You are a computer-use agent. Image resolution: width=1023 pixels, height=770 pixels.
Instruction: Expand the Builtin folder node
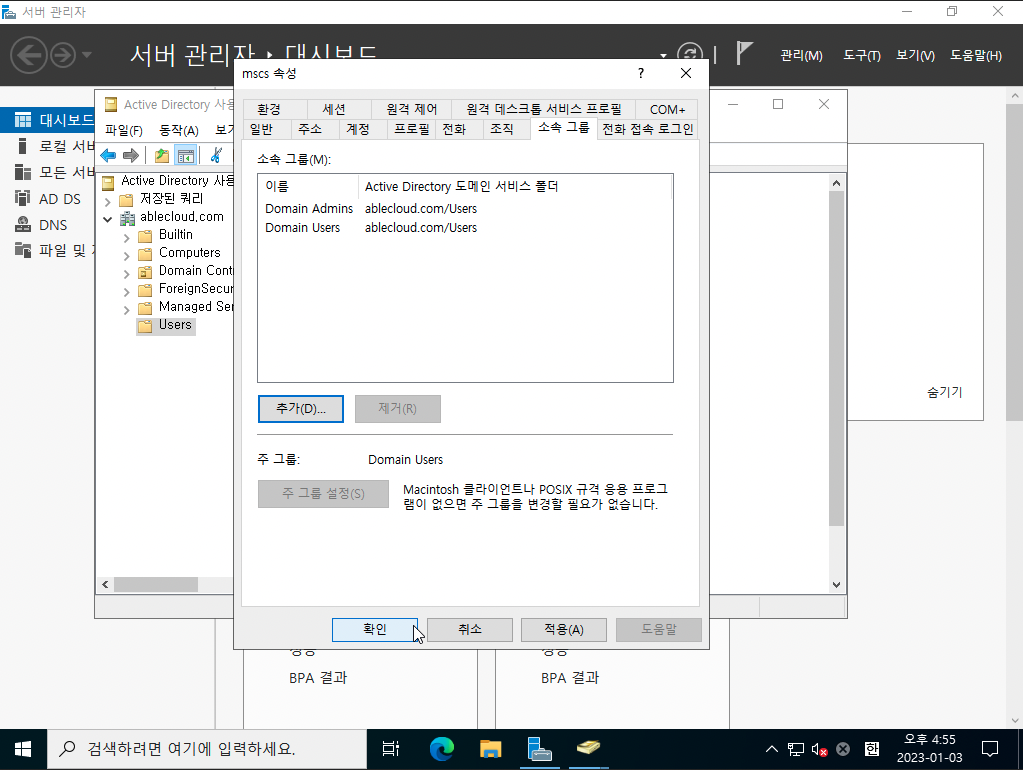coord(127,238)
